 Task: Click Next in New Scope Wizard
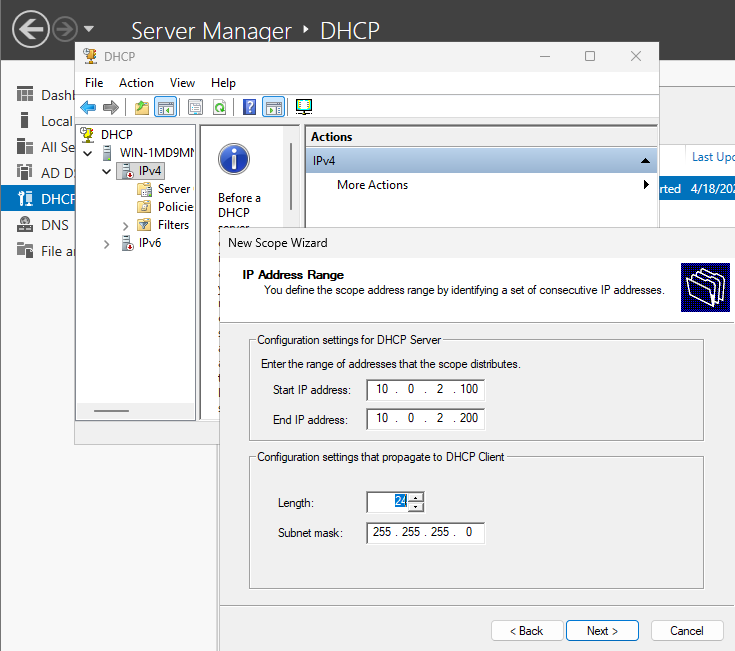pyautogui.click(x=602, y=631)
